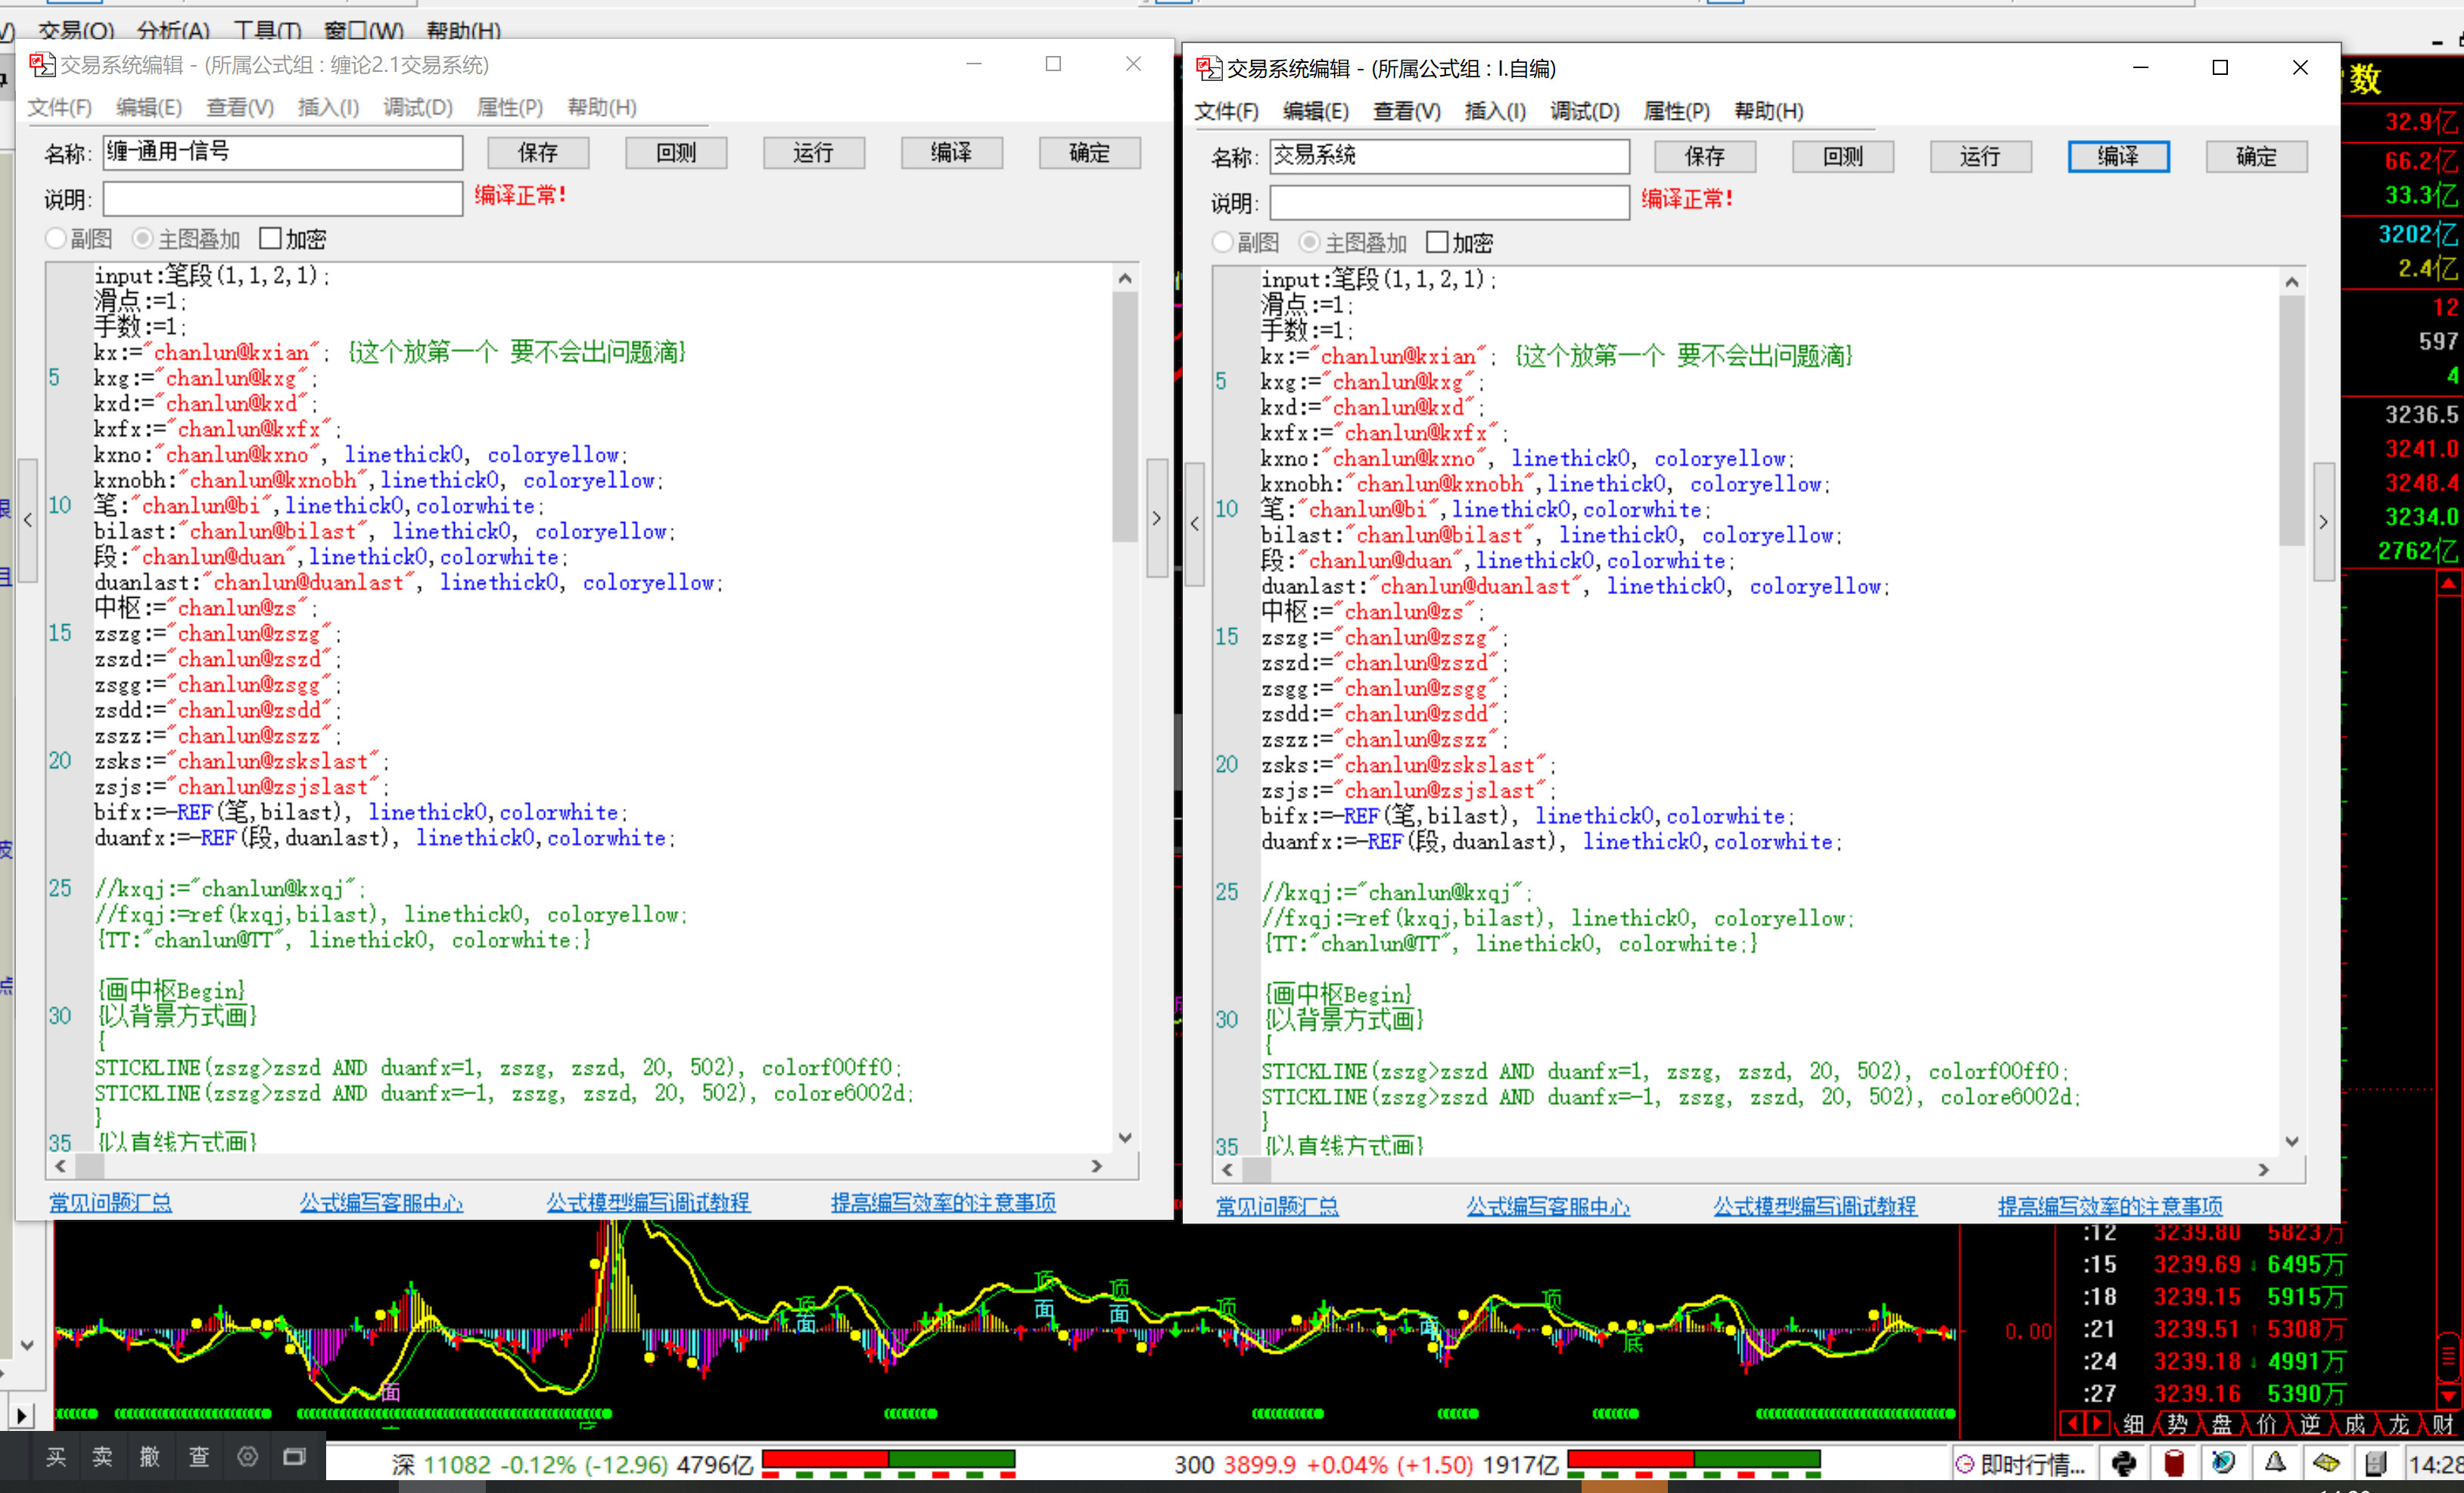Image resolution: width=2464 pixels, height=1493 pixels.
Task: Click the 买 (buy) trading icon
Action: tap(56, 1457)
